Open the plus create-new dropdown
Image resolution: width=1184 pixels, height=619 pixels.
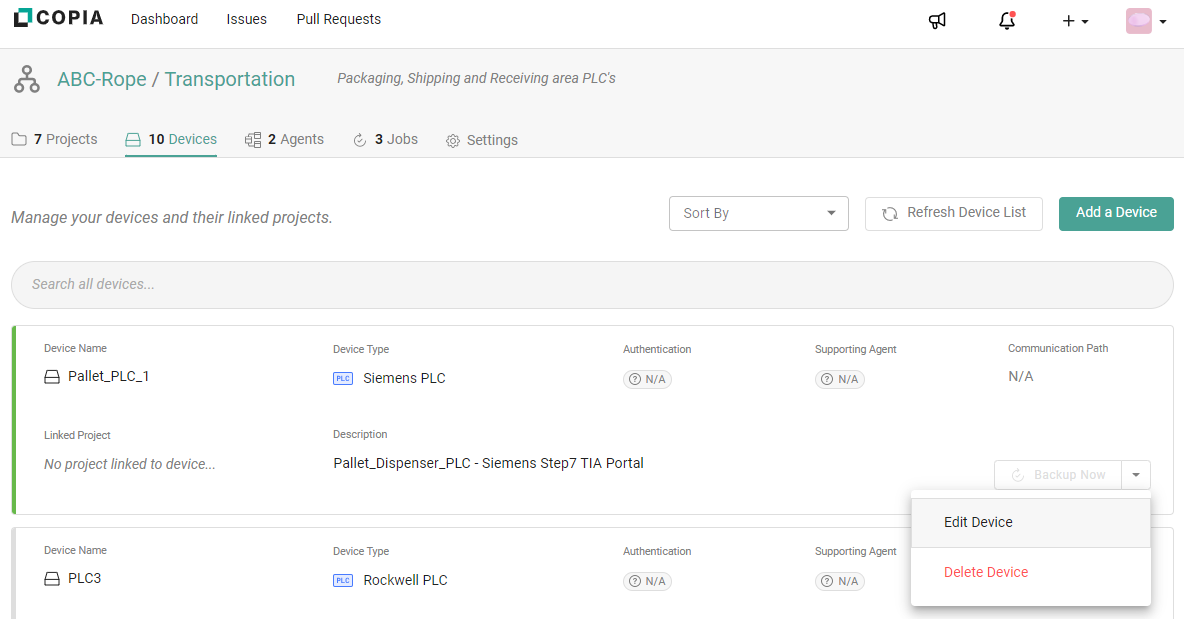pyautogui.click(x=1075, y=20)
